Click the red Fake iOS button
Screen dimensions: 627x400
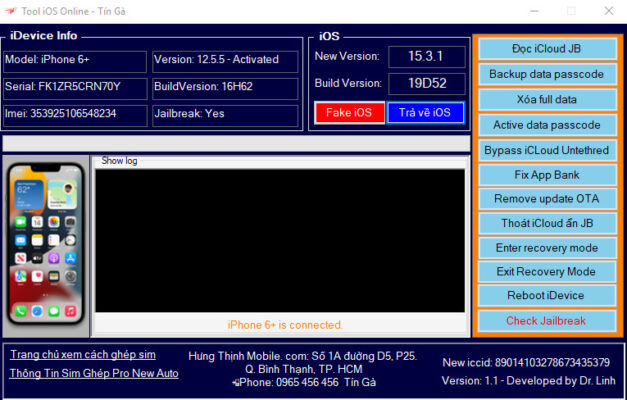[x=349, y=113]
